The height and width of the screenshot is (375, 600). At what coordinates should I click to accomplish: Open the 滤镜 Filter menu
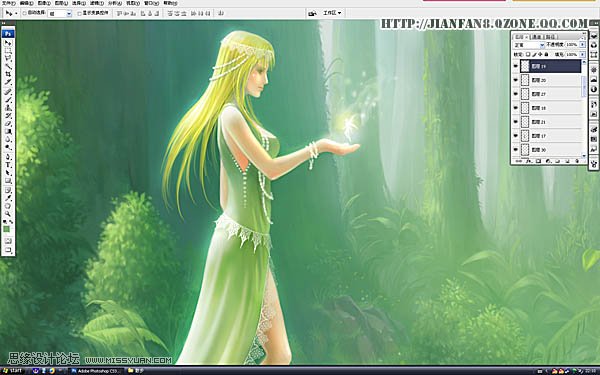tap(96, 3)
